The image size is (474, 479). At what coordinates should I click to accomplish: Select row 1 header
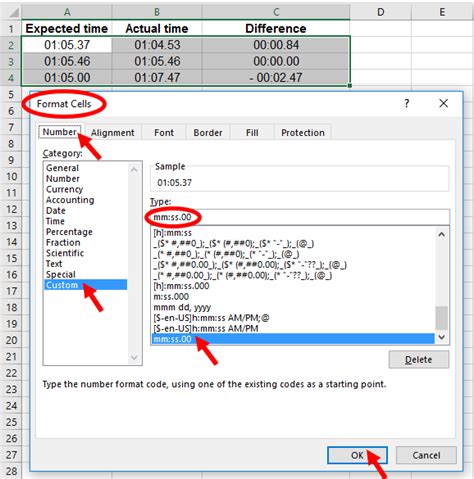point(11,29)
